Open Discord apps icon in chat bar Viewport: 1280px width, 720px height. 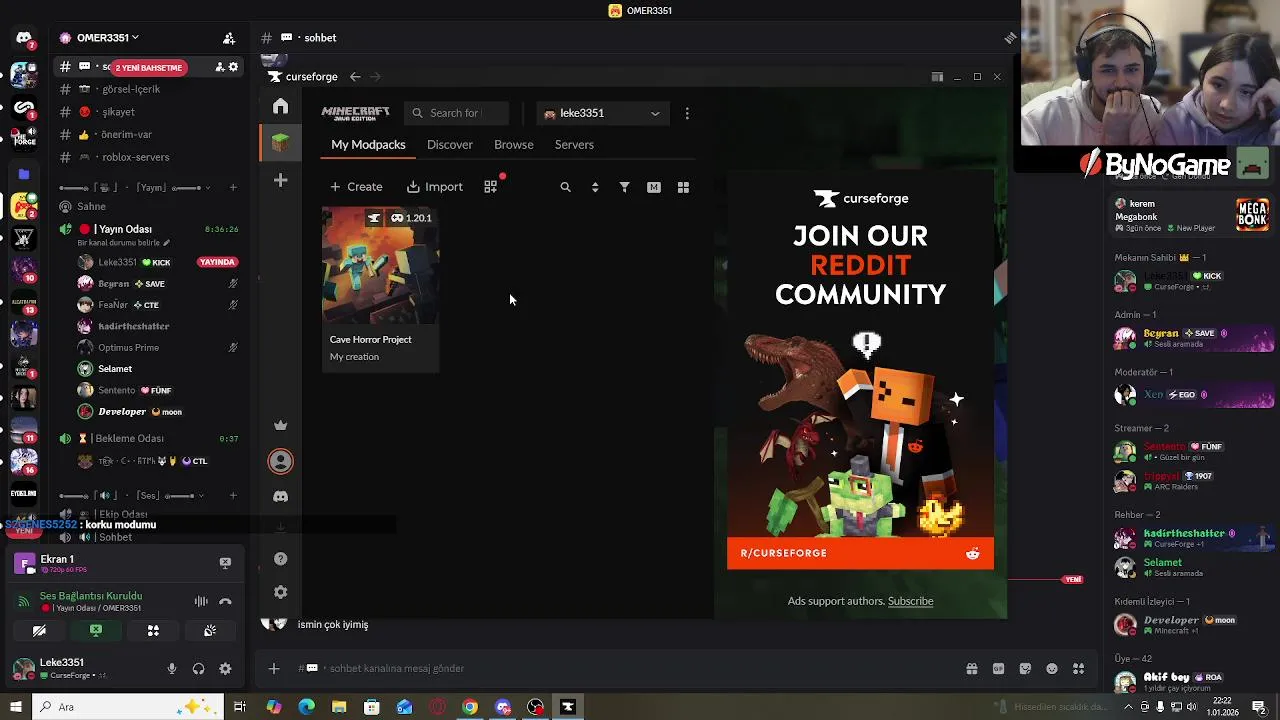[1078, 669]
